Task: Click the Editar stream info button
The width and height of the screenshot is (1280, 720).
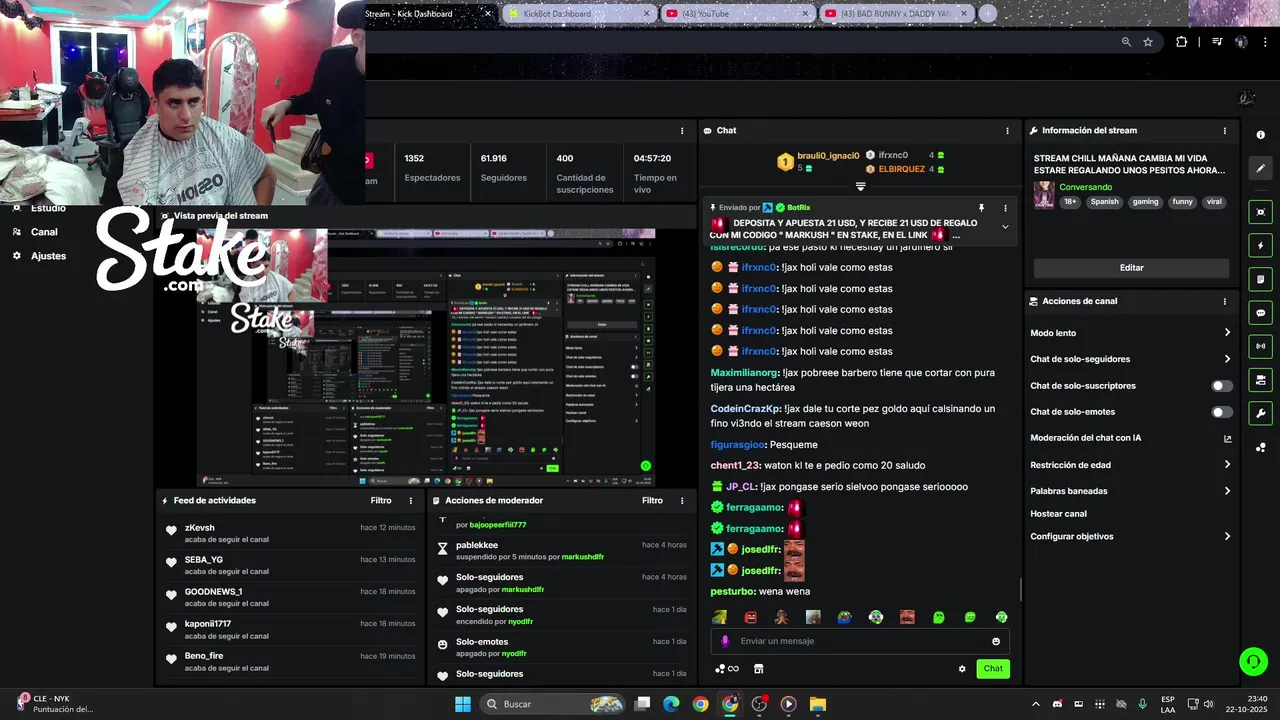Action: (1131, 268)
